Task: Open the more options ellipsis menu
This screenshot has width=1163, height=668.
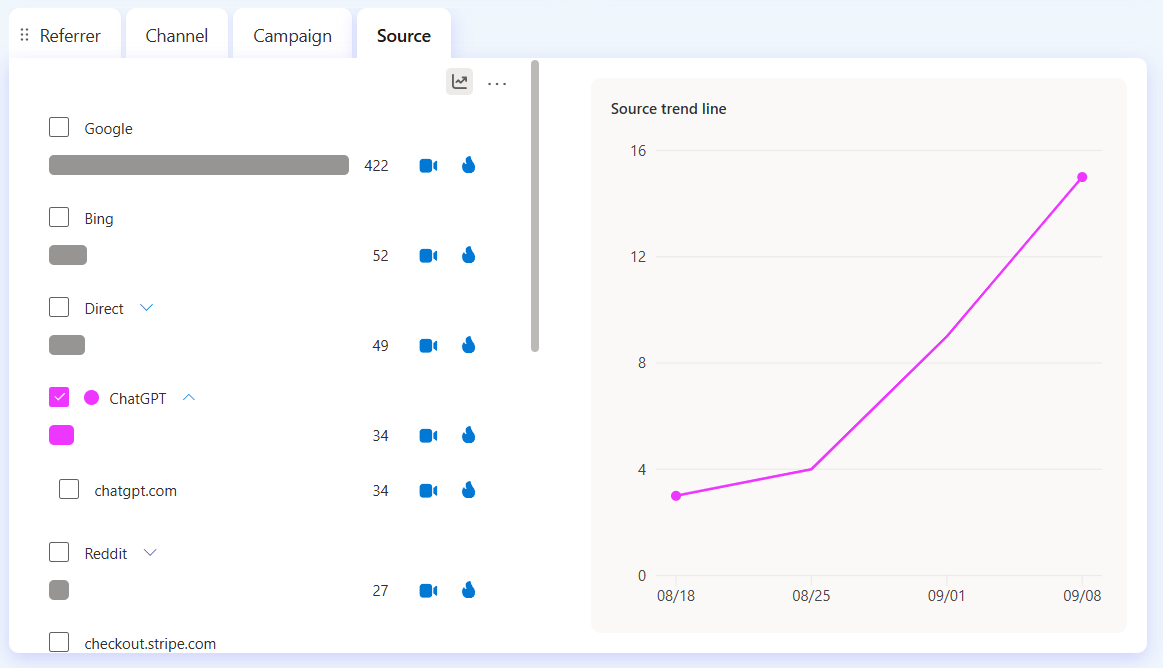Action: click(497, 82)
